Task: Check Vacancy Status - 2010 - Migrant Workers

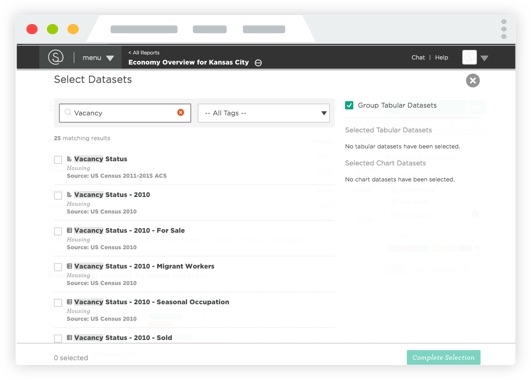Action: (58, 267)
